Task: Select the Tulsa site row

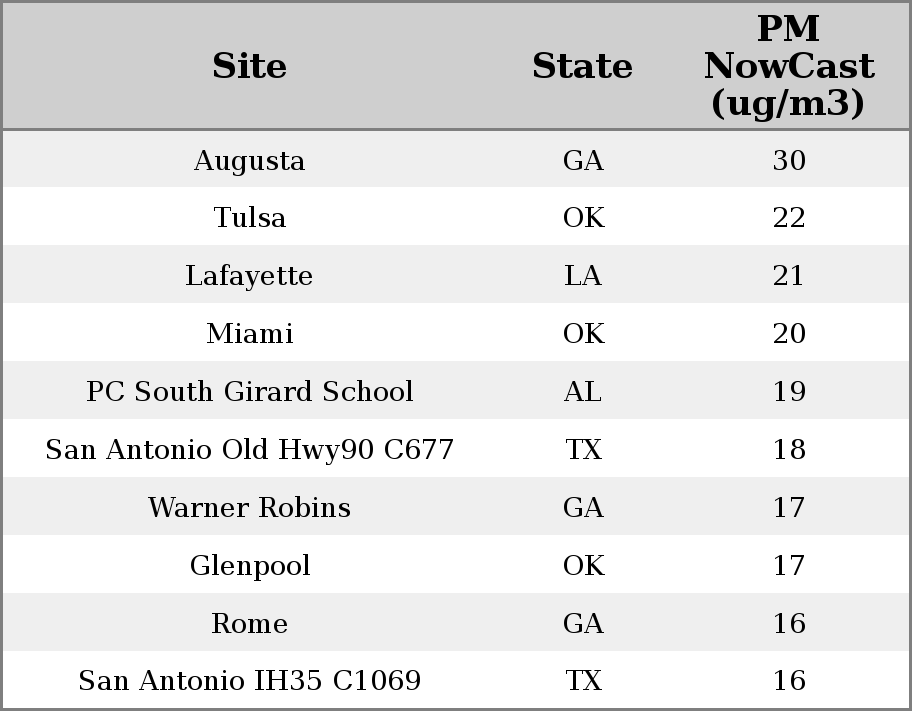Action: (x=456, y=216)
